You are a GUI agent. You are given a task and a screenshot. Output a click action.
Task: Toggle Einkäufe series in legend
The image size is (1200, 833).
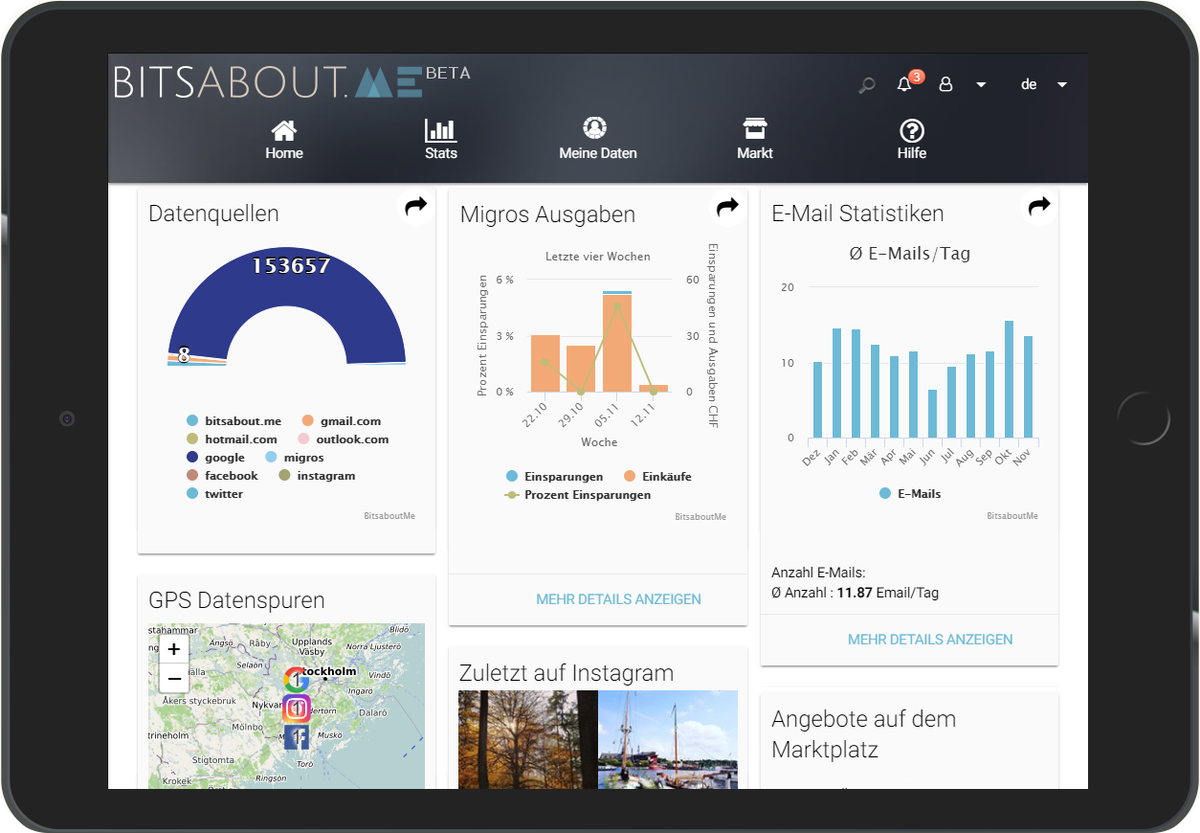(x=658, y=477)
